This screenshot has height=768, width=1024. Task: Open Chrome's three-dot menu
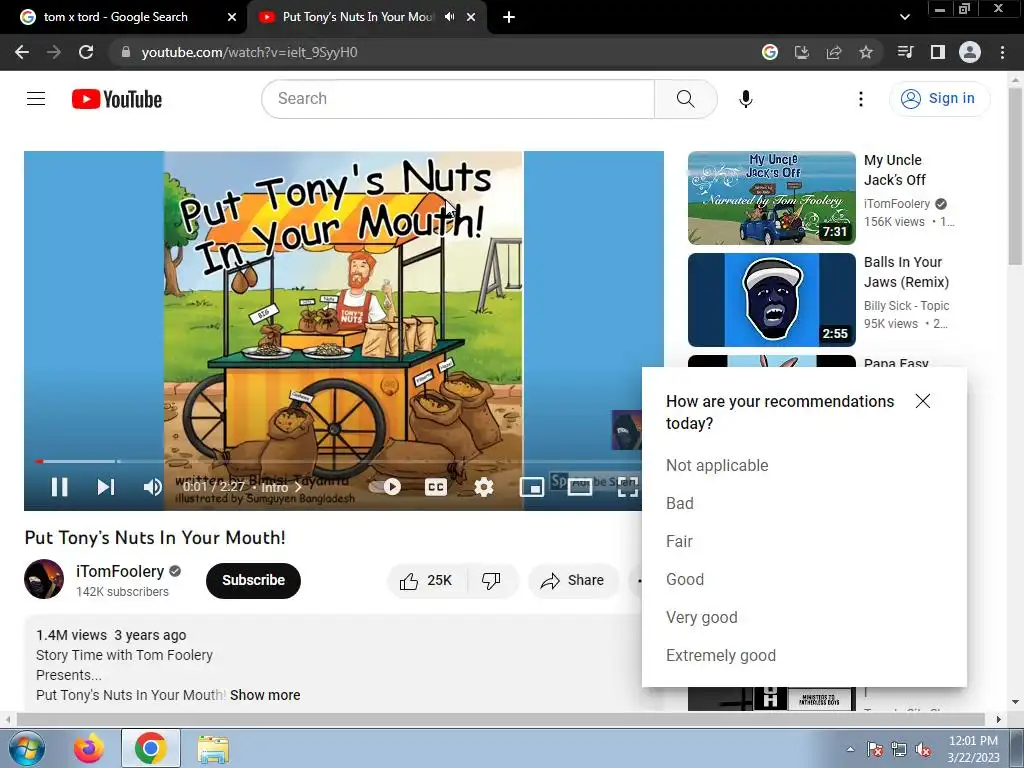coord(1002,52)
